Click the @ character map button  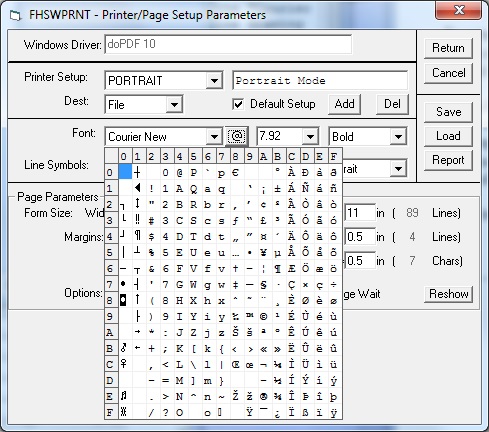(237, 136)
